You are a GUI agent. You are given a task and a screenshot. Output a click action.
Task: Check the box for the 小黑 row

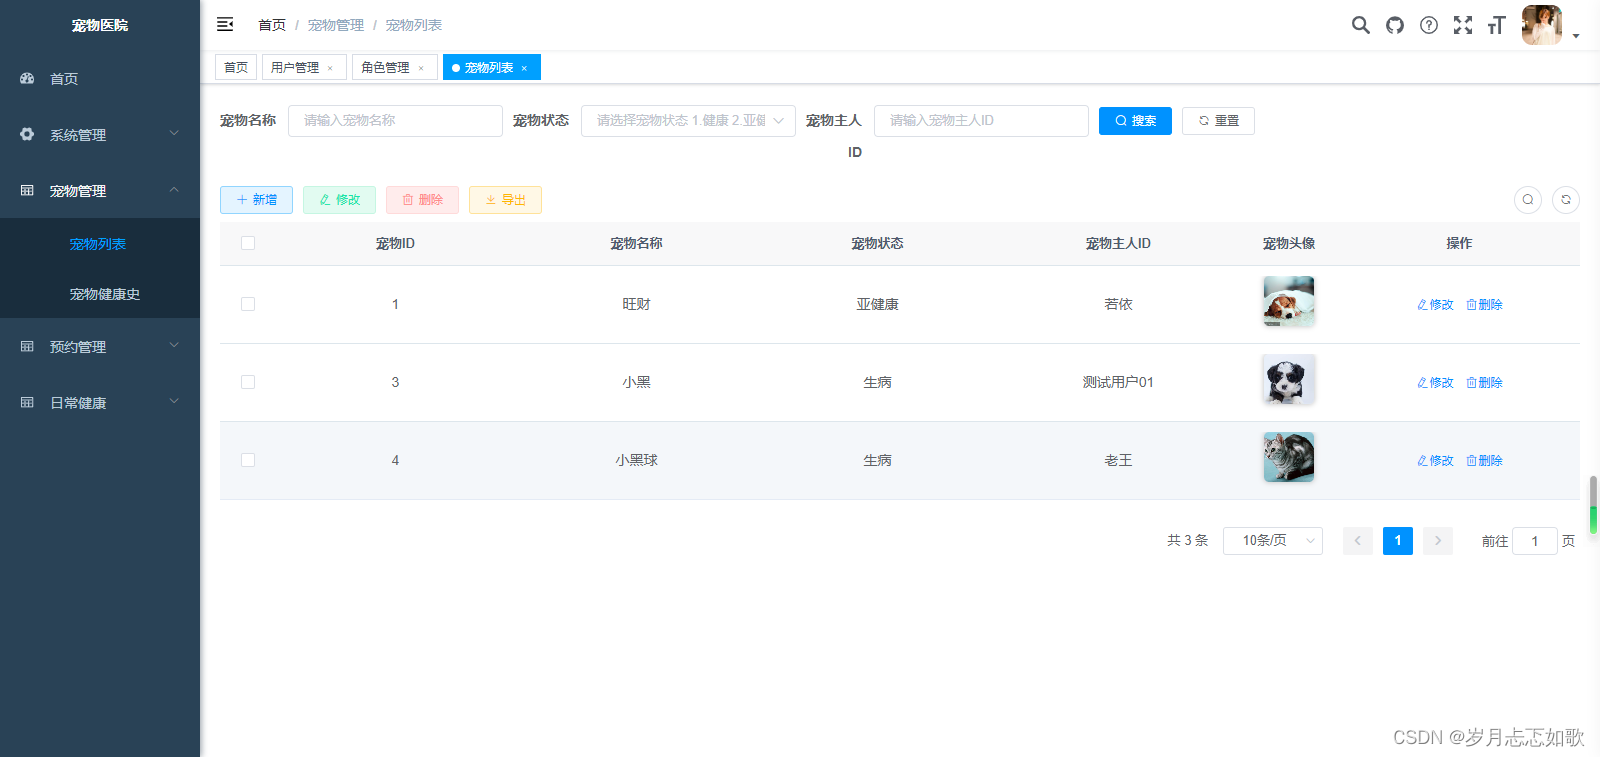pos(248,382)
